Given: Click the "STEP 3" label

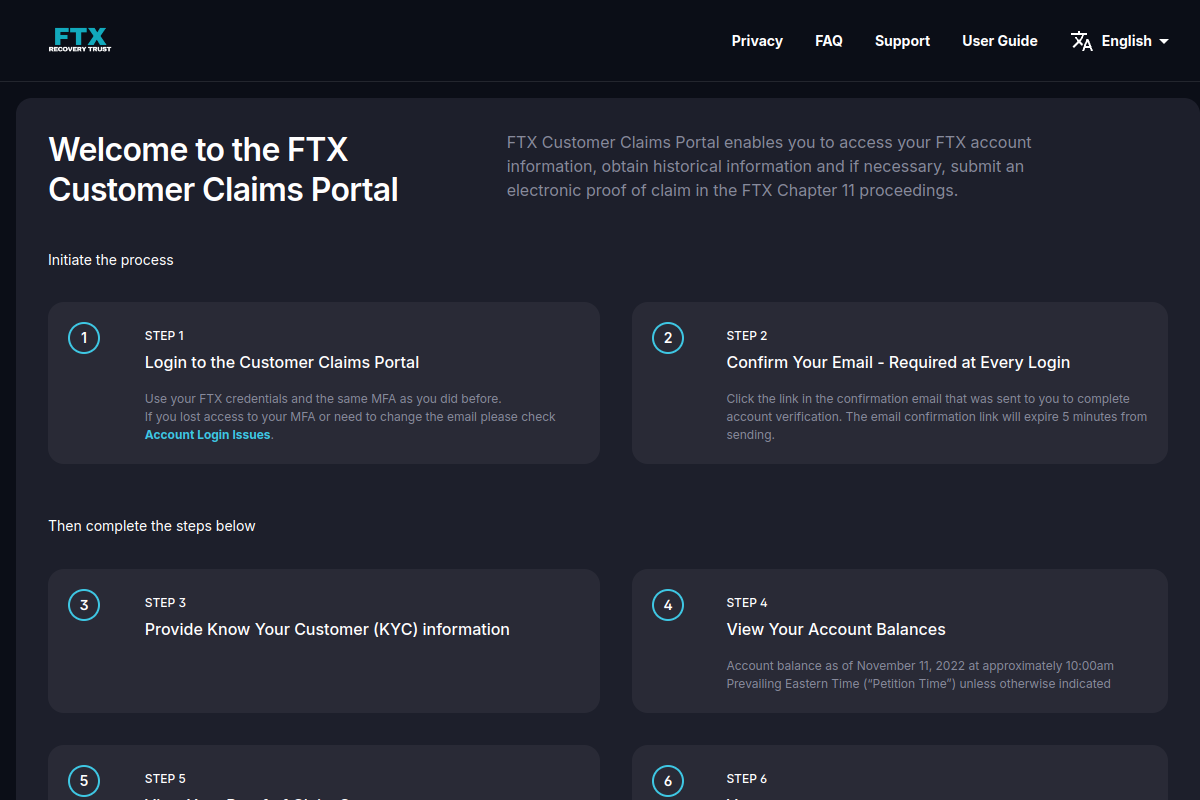Looking at the screenshot, I should (x=166, y=603).
